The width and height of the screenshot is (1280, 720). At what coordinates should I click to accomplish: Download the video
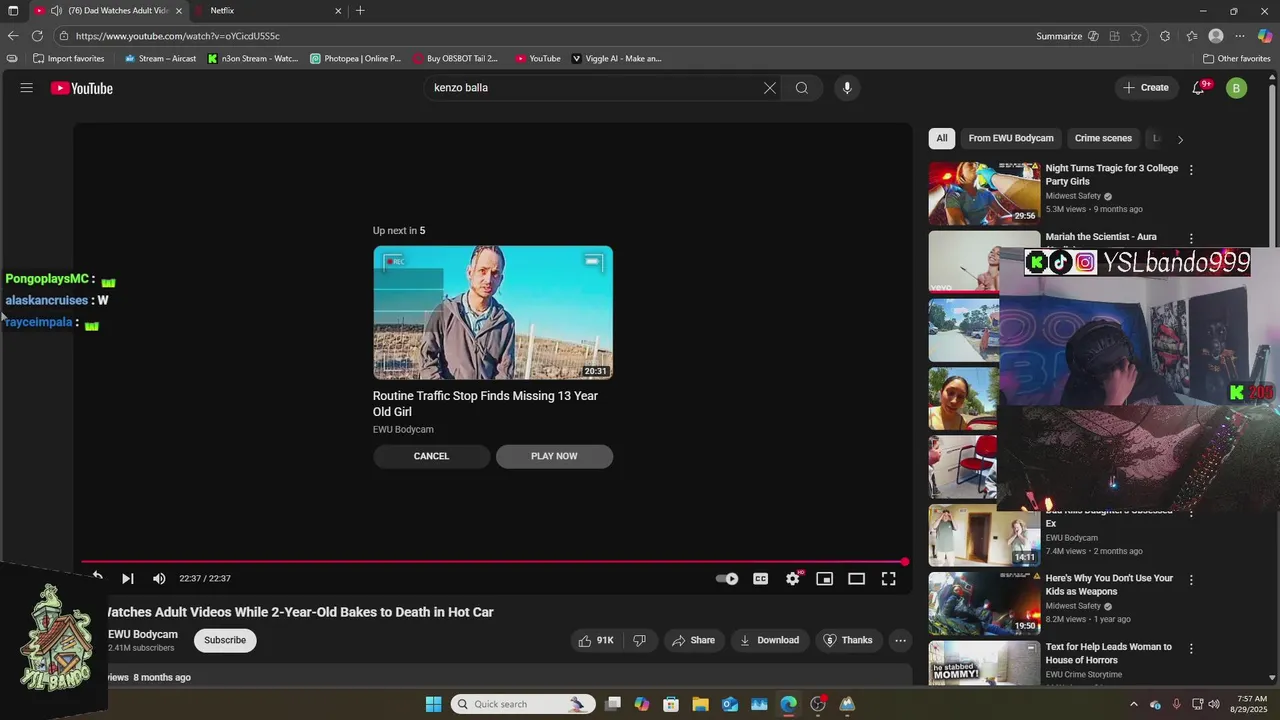(768, 640)
